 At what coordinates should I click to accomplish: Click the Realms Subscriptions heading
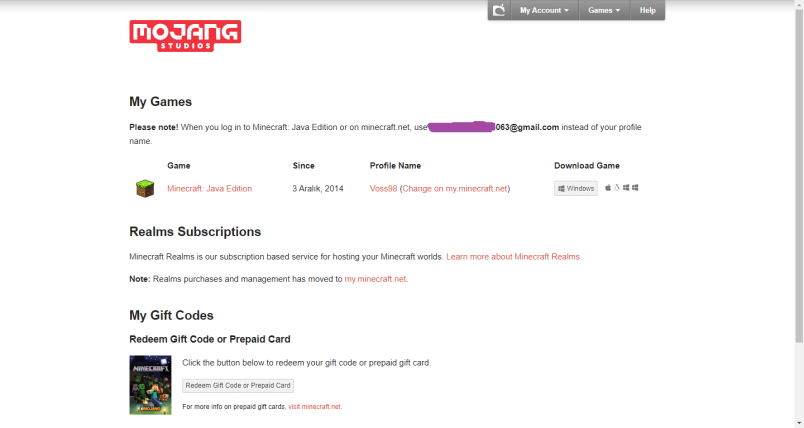[x=195, y=232]
